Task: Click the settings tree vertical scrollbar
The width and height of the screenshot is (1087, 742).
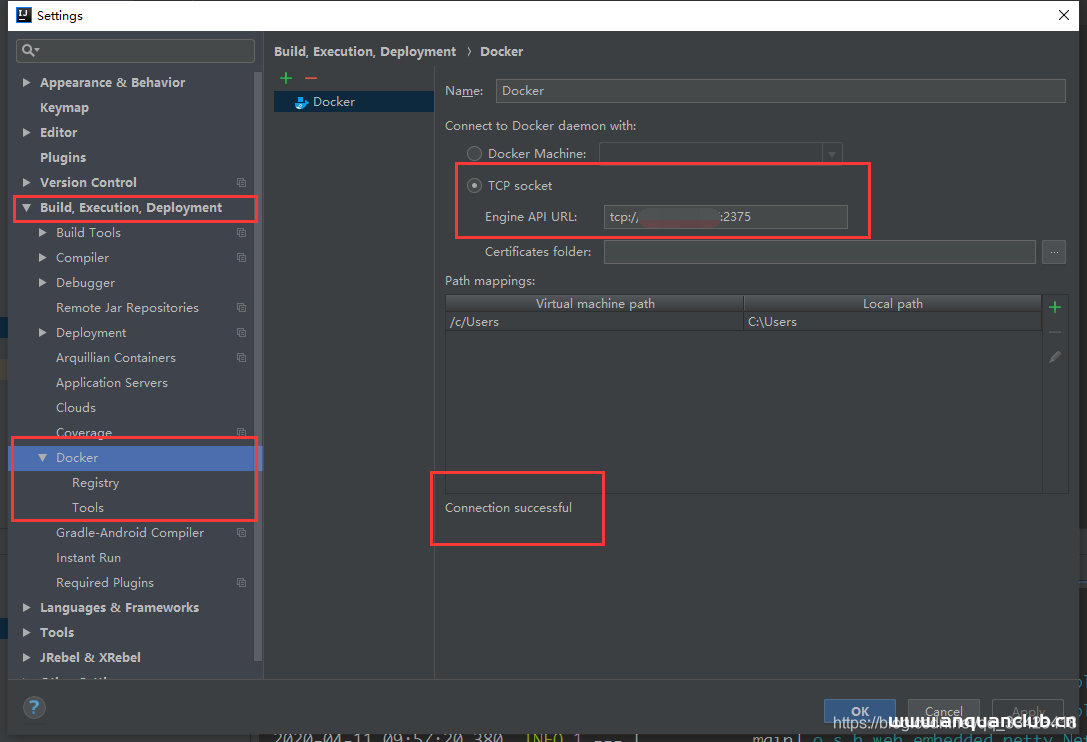Action: click(x=258, y=366)
